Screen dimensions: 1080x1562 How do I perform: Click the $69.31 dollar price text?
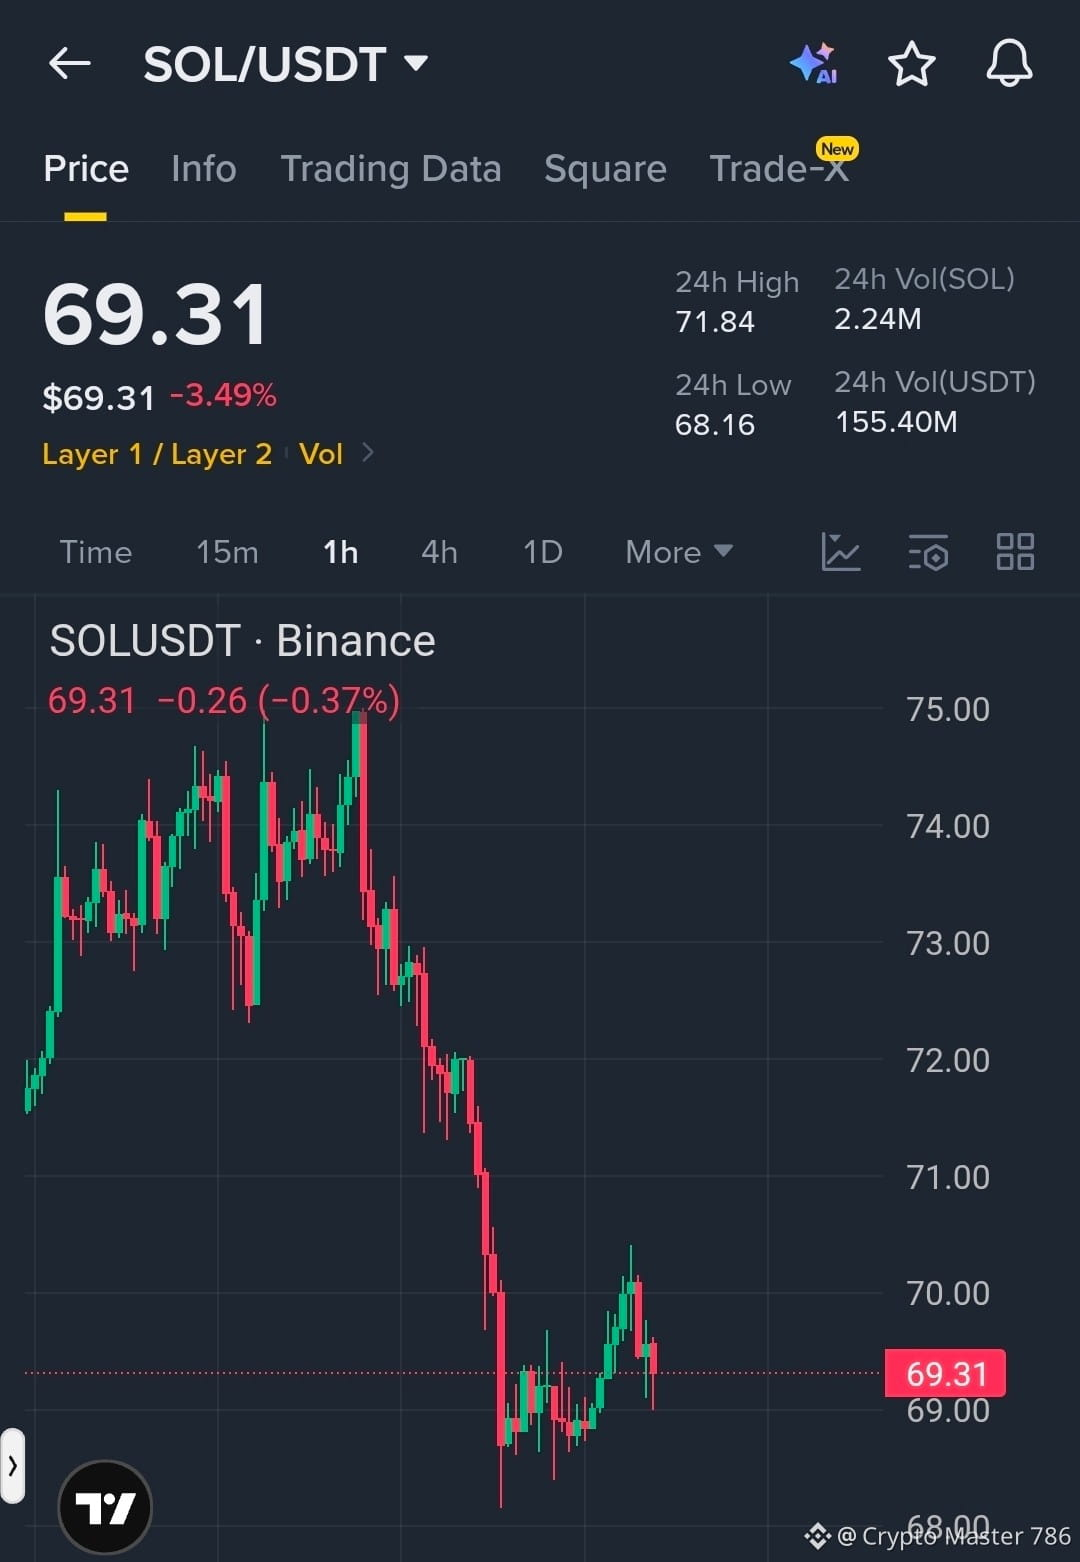click(98, 398)
